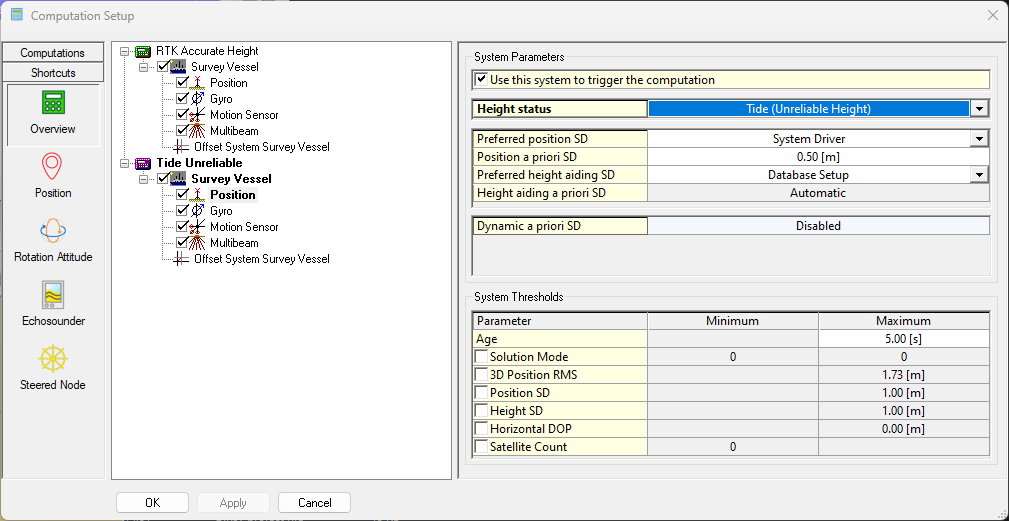Enable the Horizontal DOP threshold checkbox

point(482,429)
